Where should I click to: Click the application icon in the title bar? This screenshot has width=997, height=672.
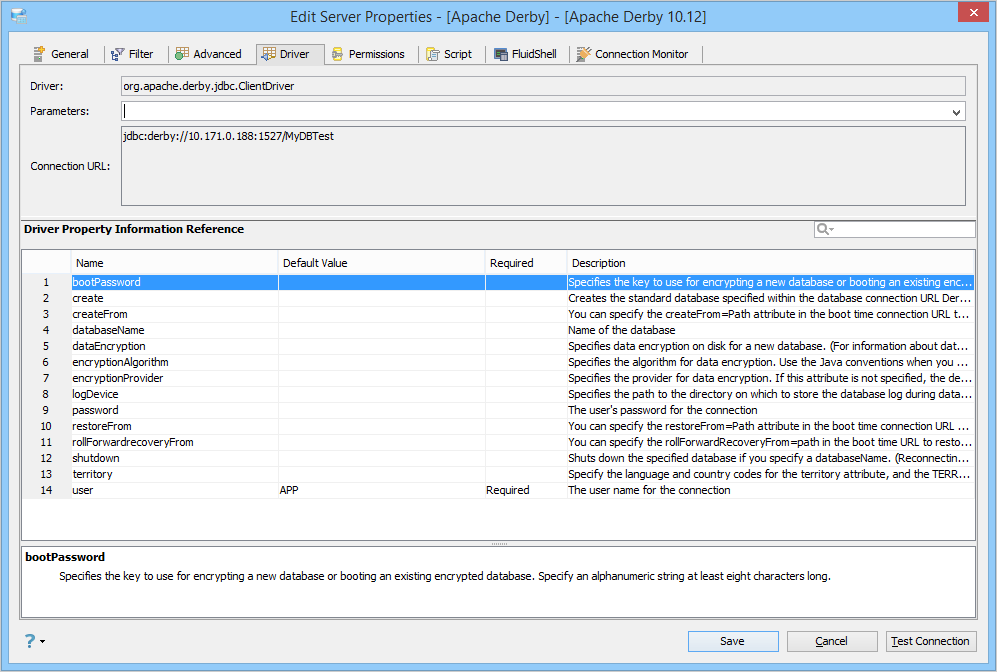[x=19, y=17]
